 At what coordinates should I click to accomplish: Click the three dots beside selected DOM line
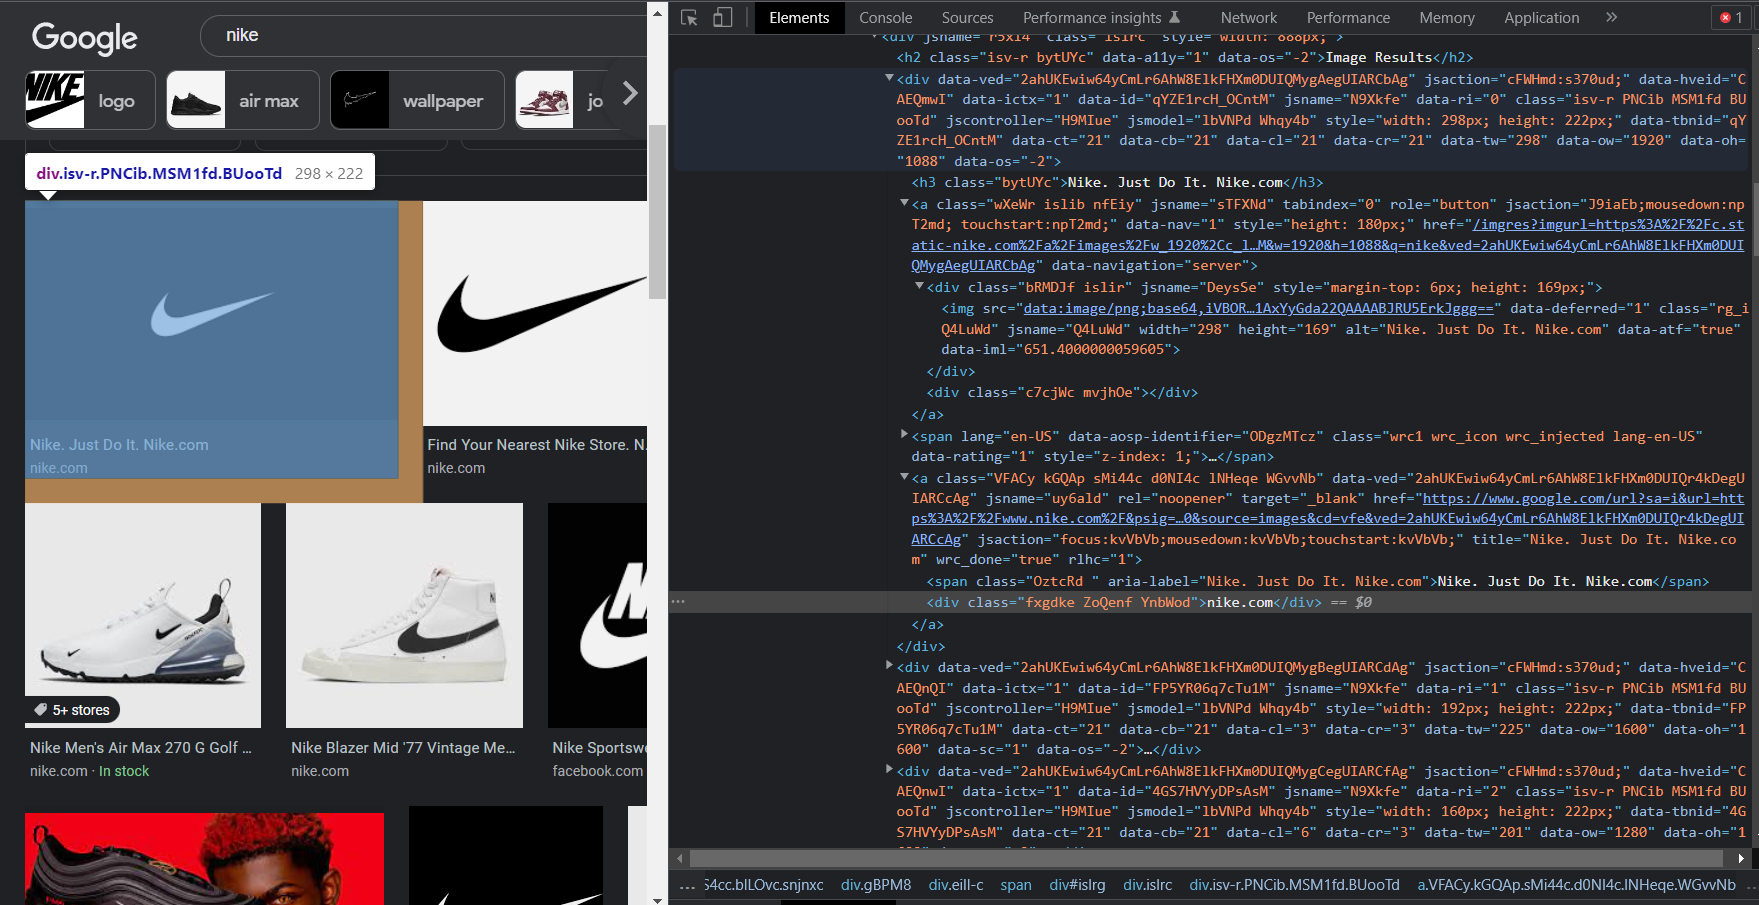678,602
